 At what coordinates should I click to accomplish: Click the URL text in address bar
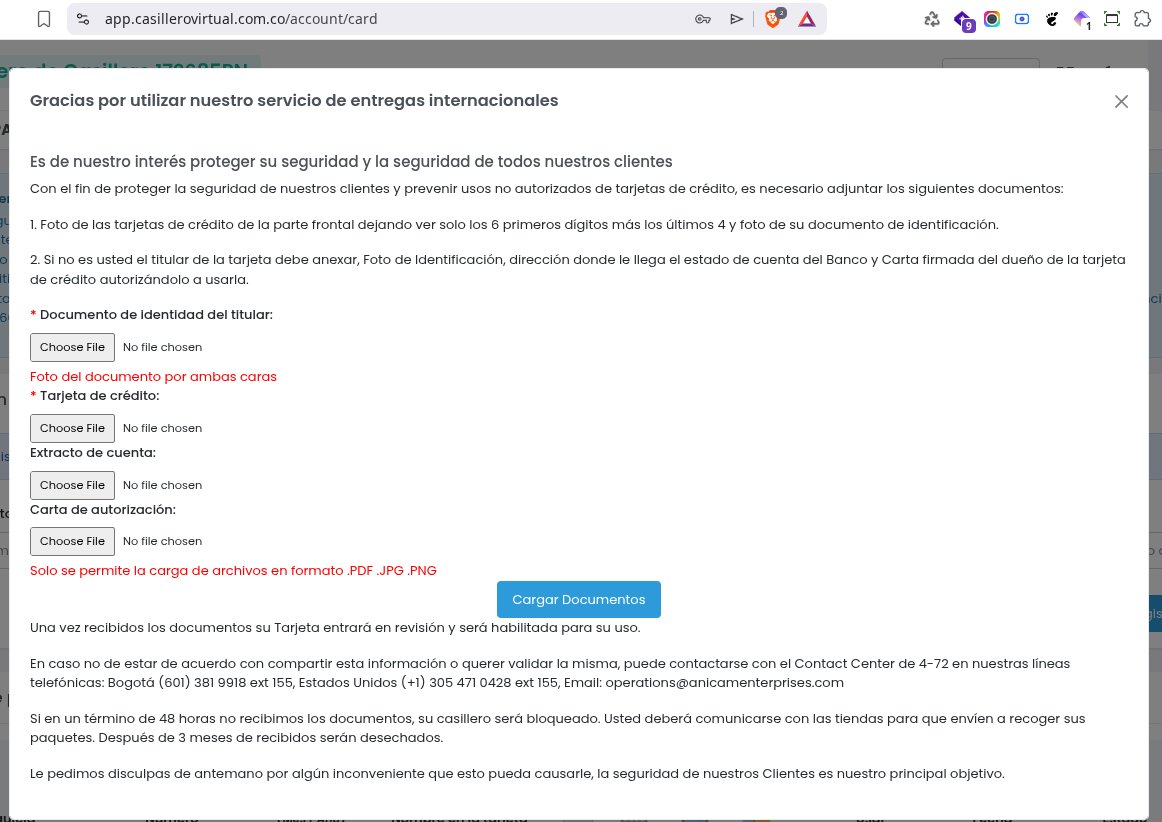coord(241,19)
